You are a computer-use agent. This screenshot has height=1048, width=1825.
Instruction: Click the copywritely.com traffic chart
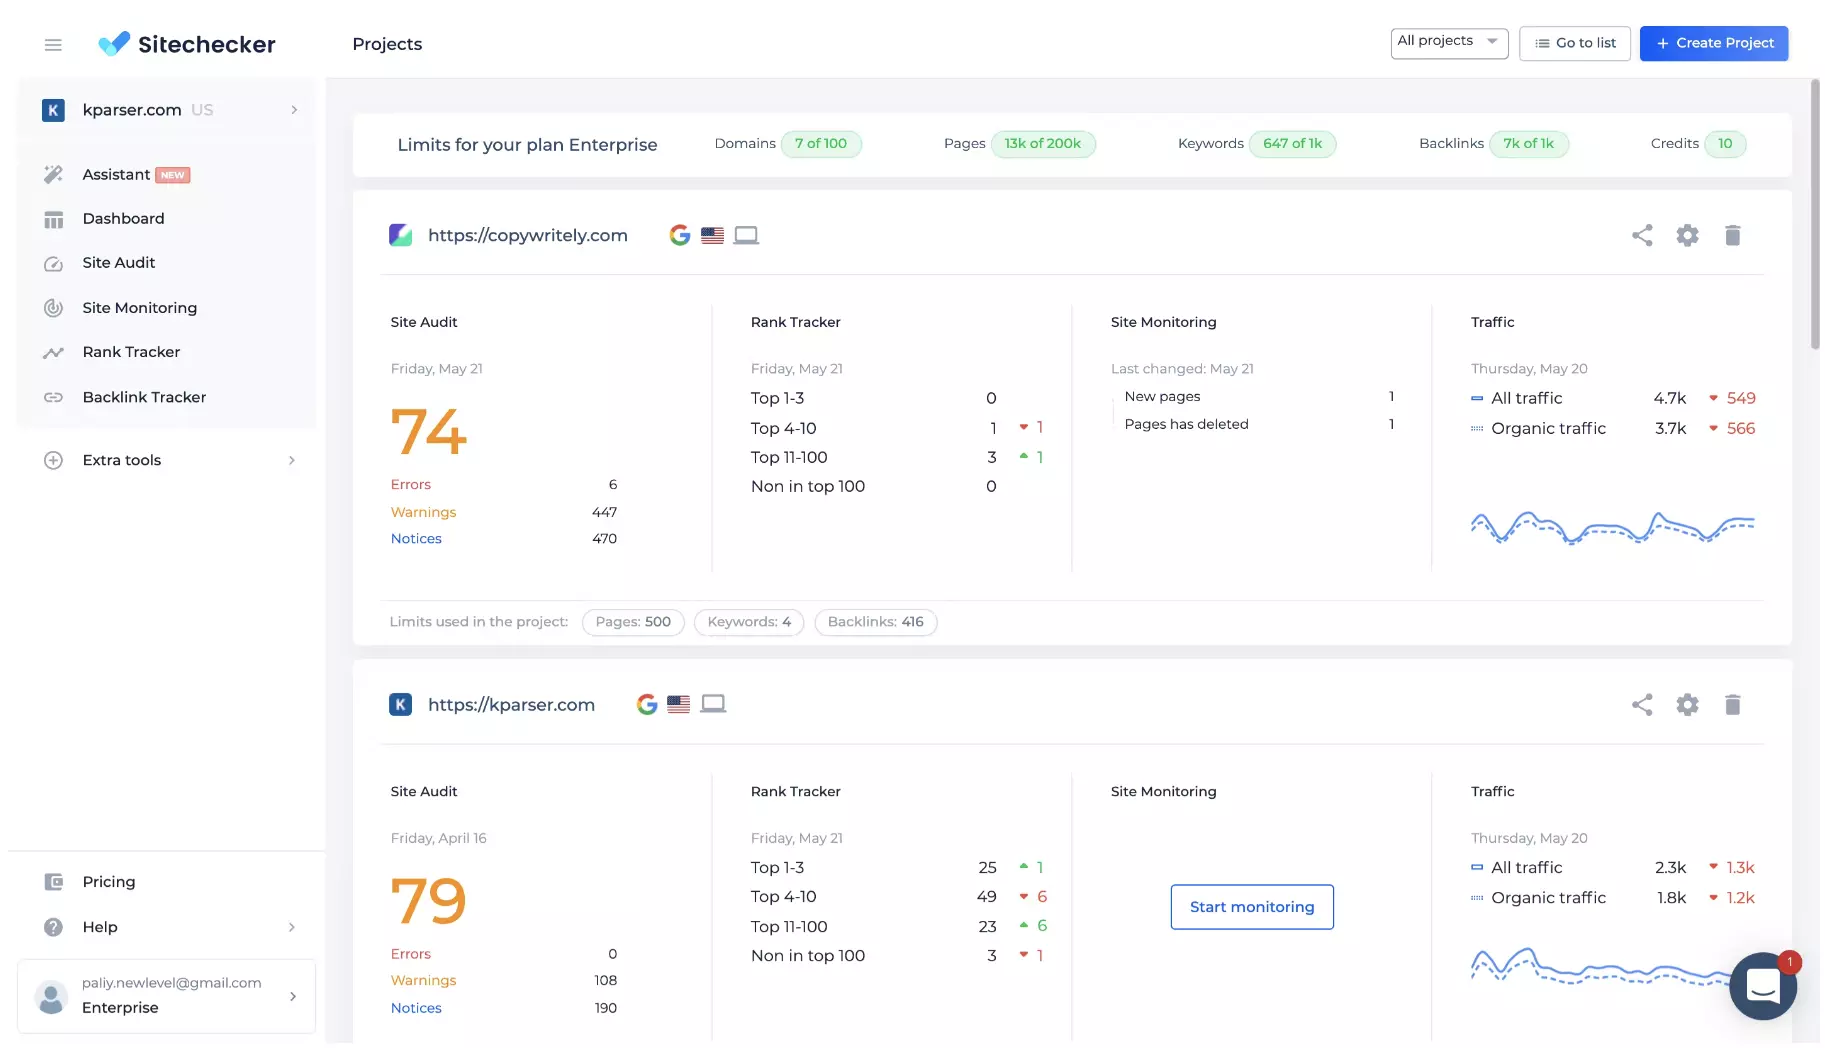tap(1612, 527)
